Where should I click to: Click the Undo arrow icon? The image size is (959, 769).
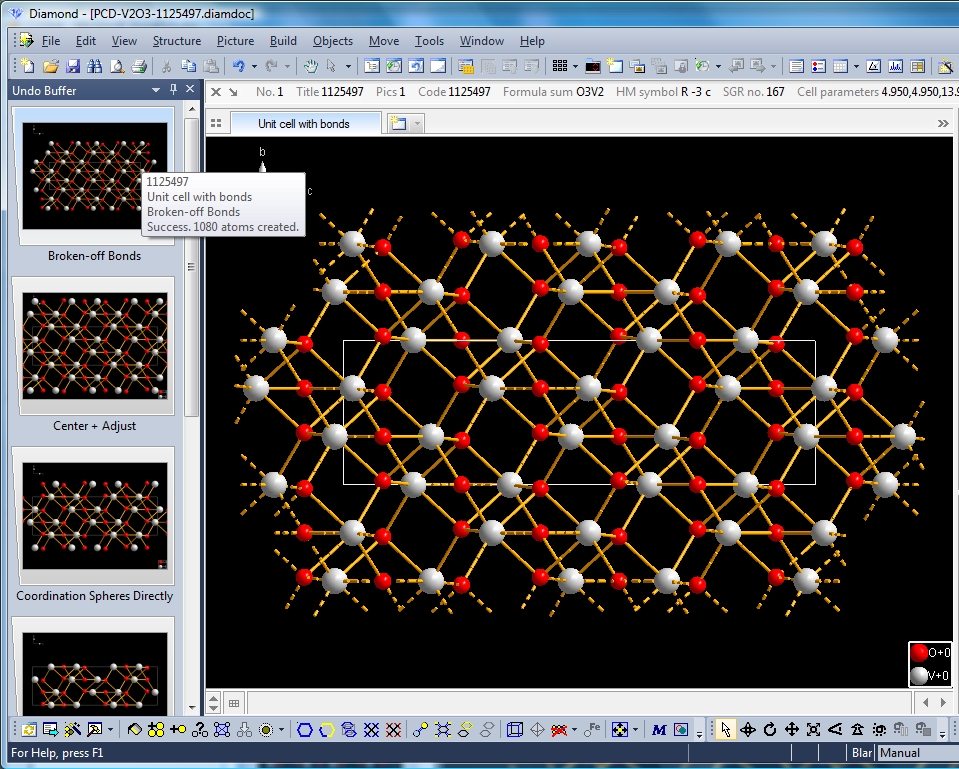click(239, 66)
